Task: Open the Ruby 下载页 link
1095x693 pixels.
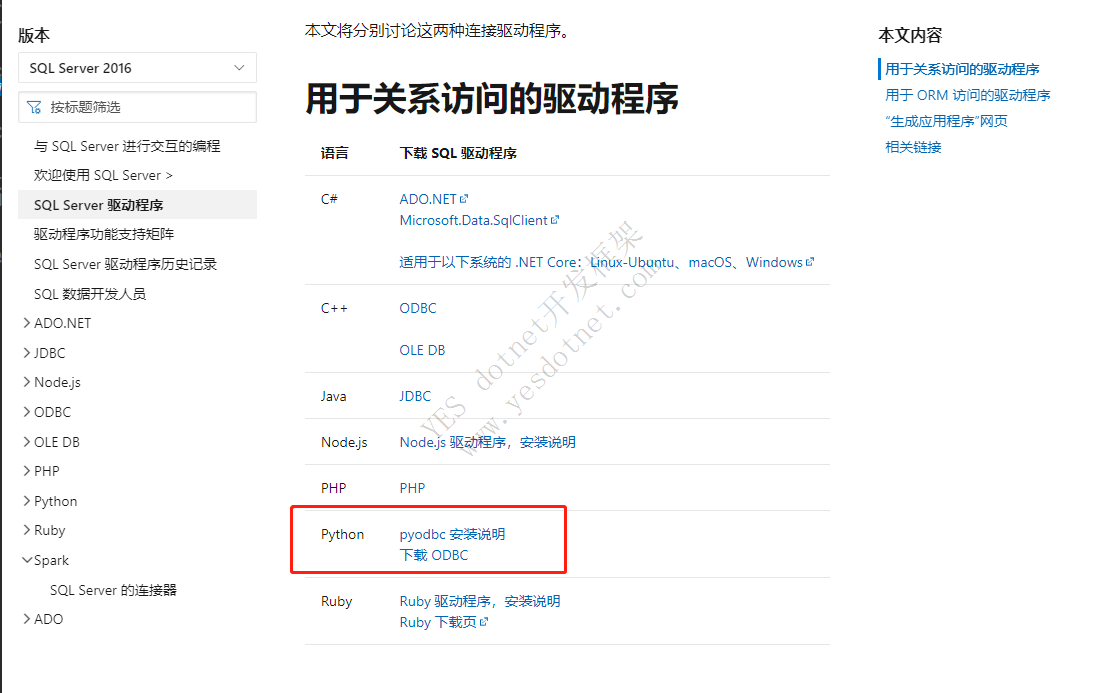Action: [438, 622]
